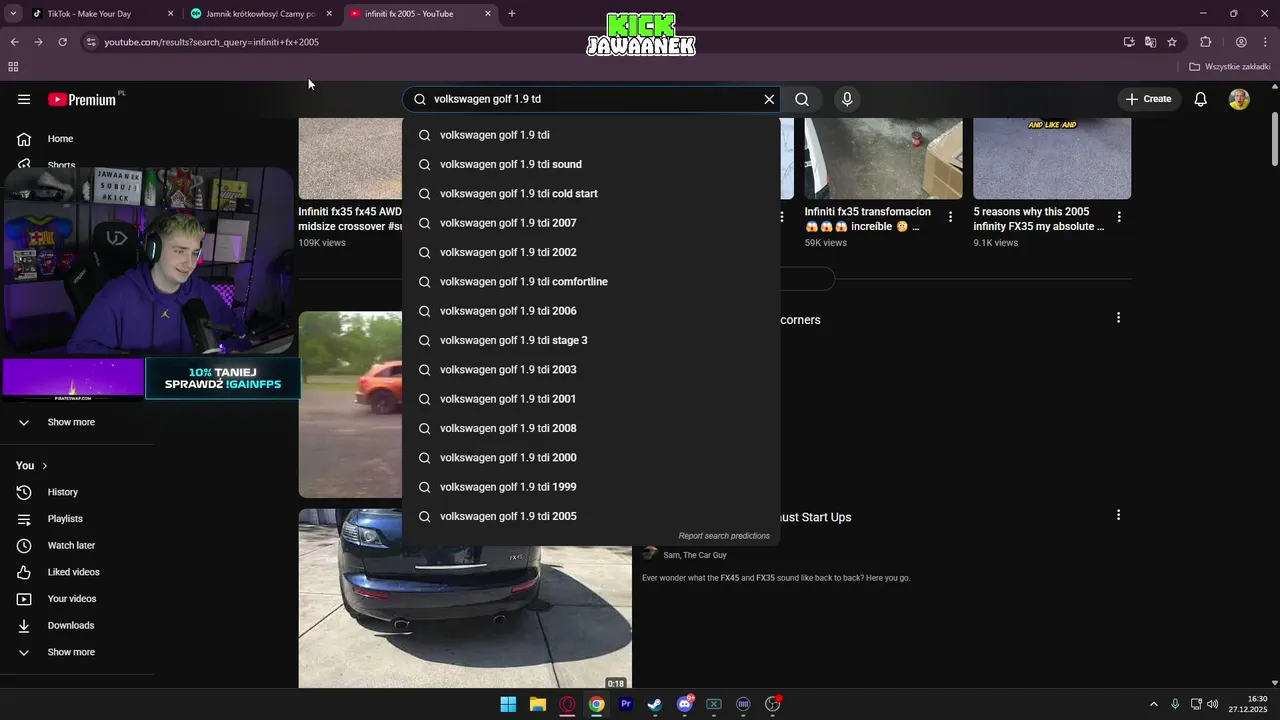The width and height of the screenshot is (1280, 720).
Task: Reload the page
Action: click(x=62, y=42)
